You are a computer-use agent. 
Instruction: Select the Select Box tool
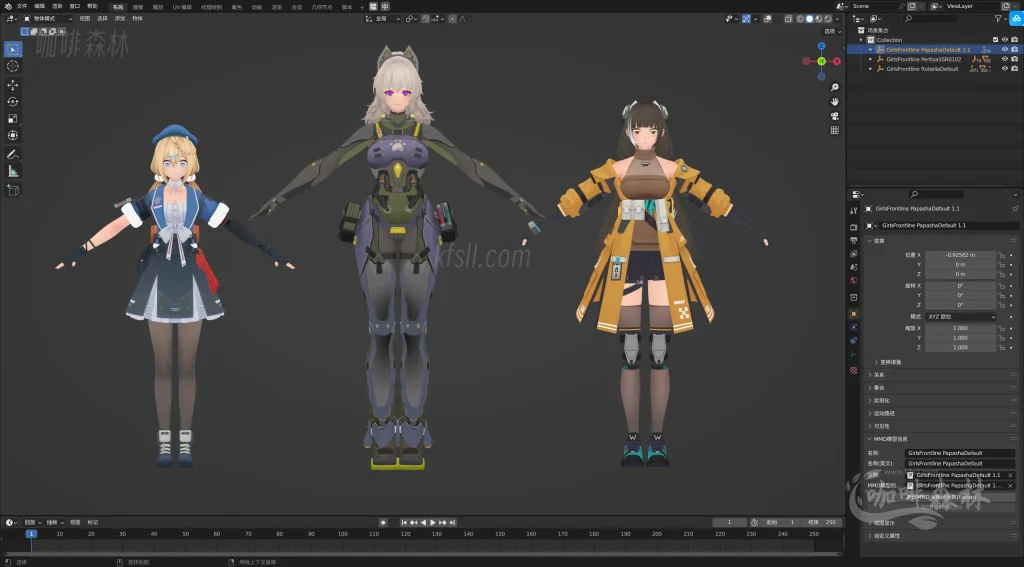click(x=12, y=49)
